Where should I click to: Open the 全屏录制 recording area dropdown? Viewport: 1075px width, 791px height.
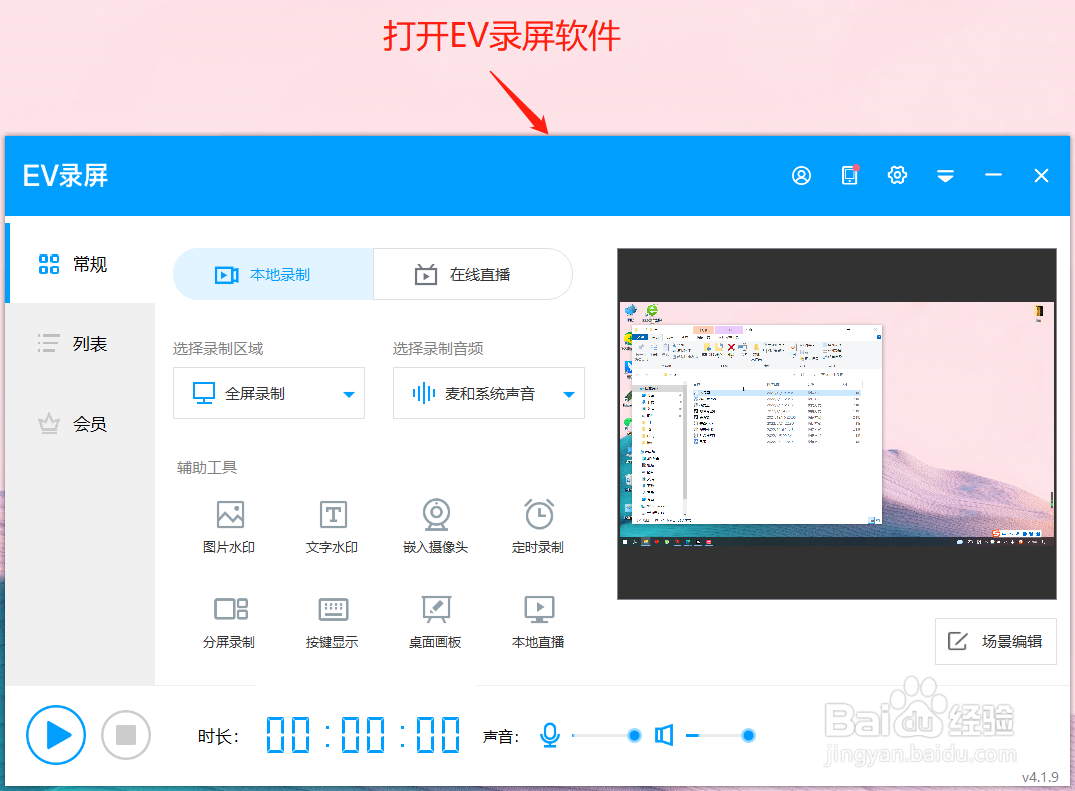[268, 393]
